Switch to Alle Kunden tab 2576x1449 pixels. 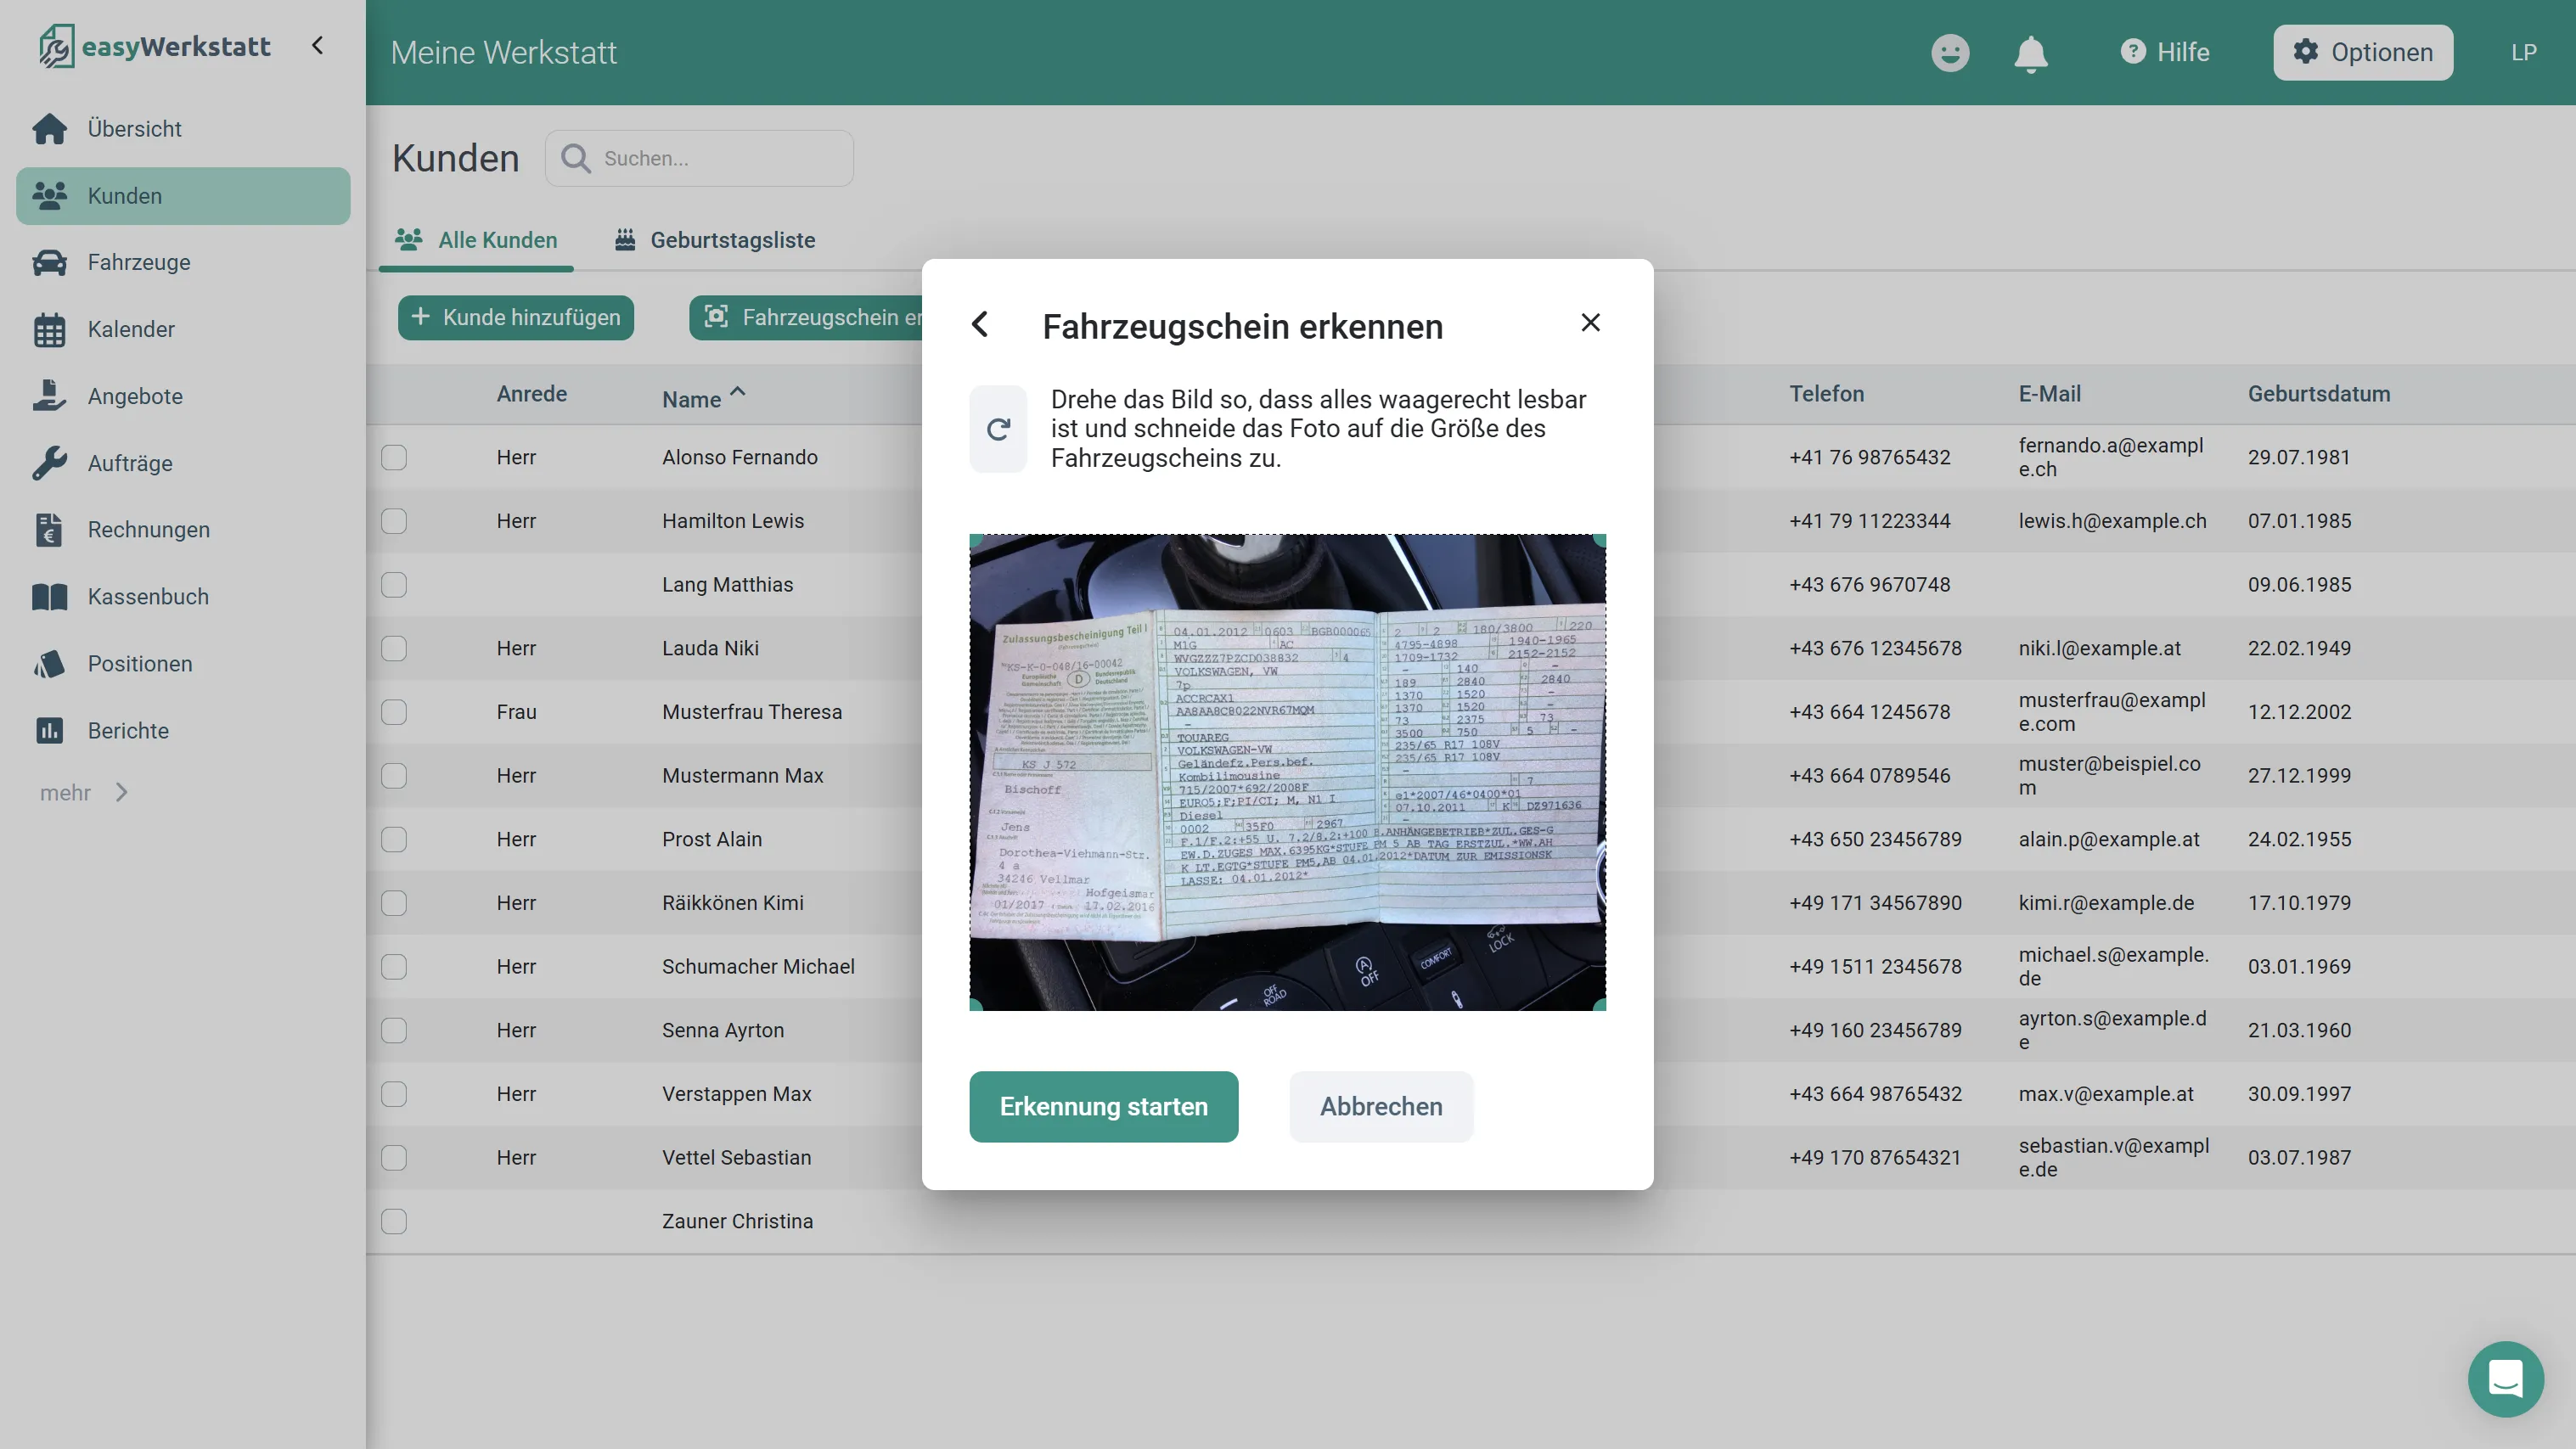(x=476, y=240)
